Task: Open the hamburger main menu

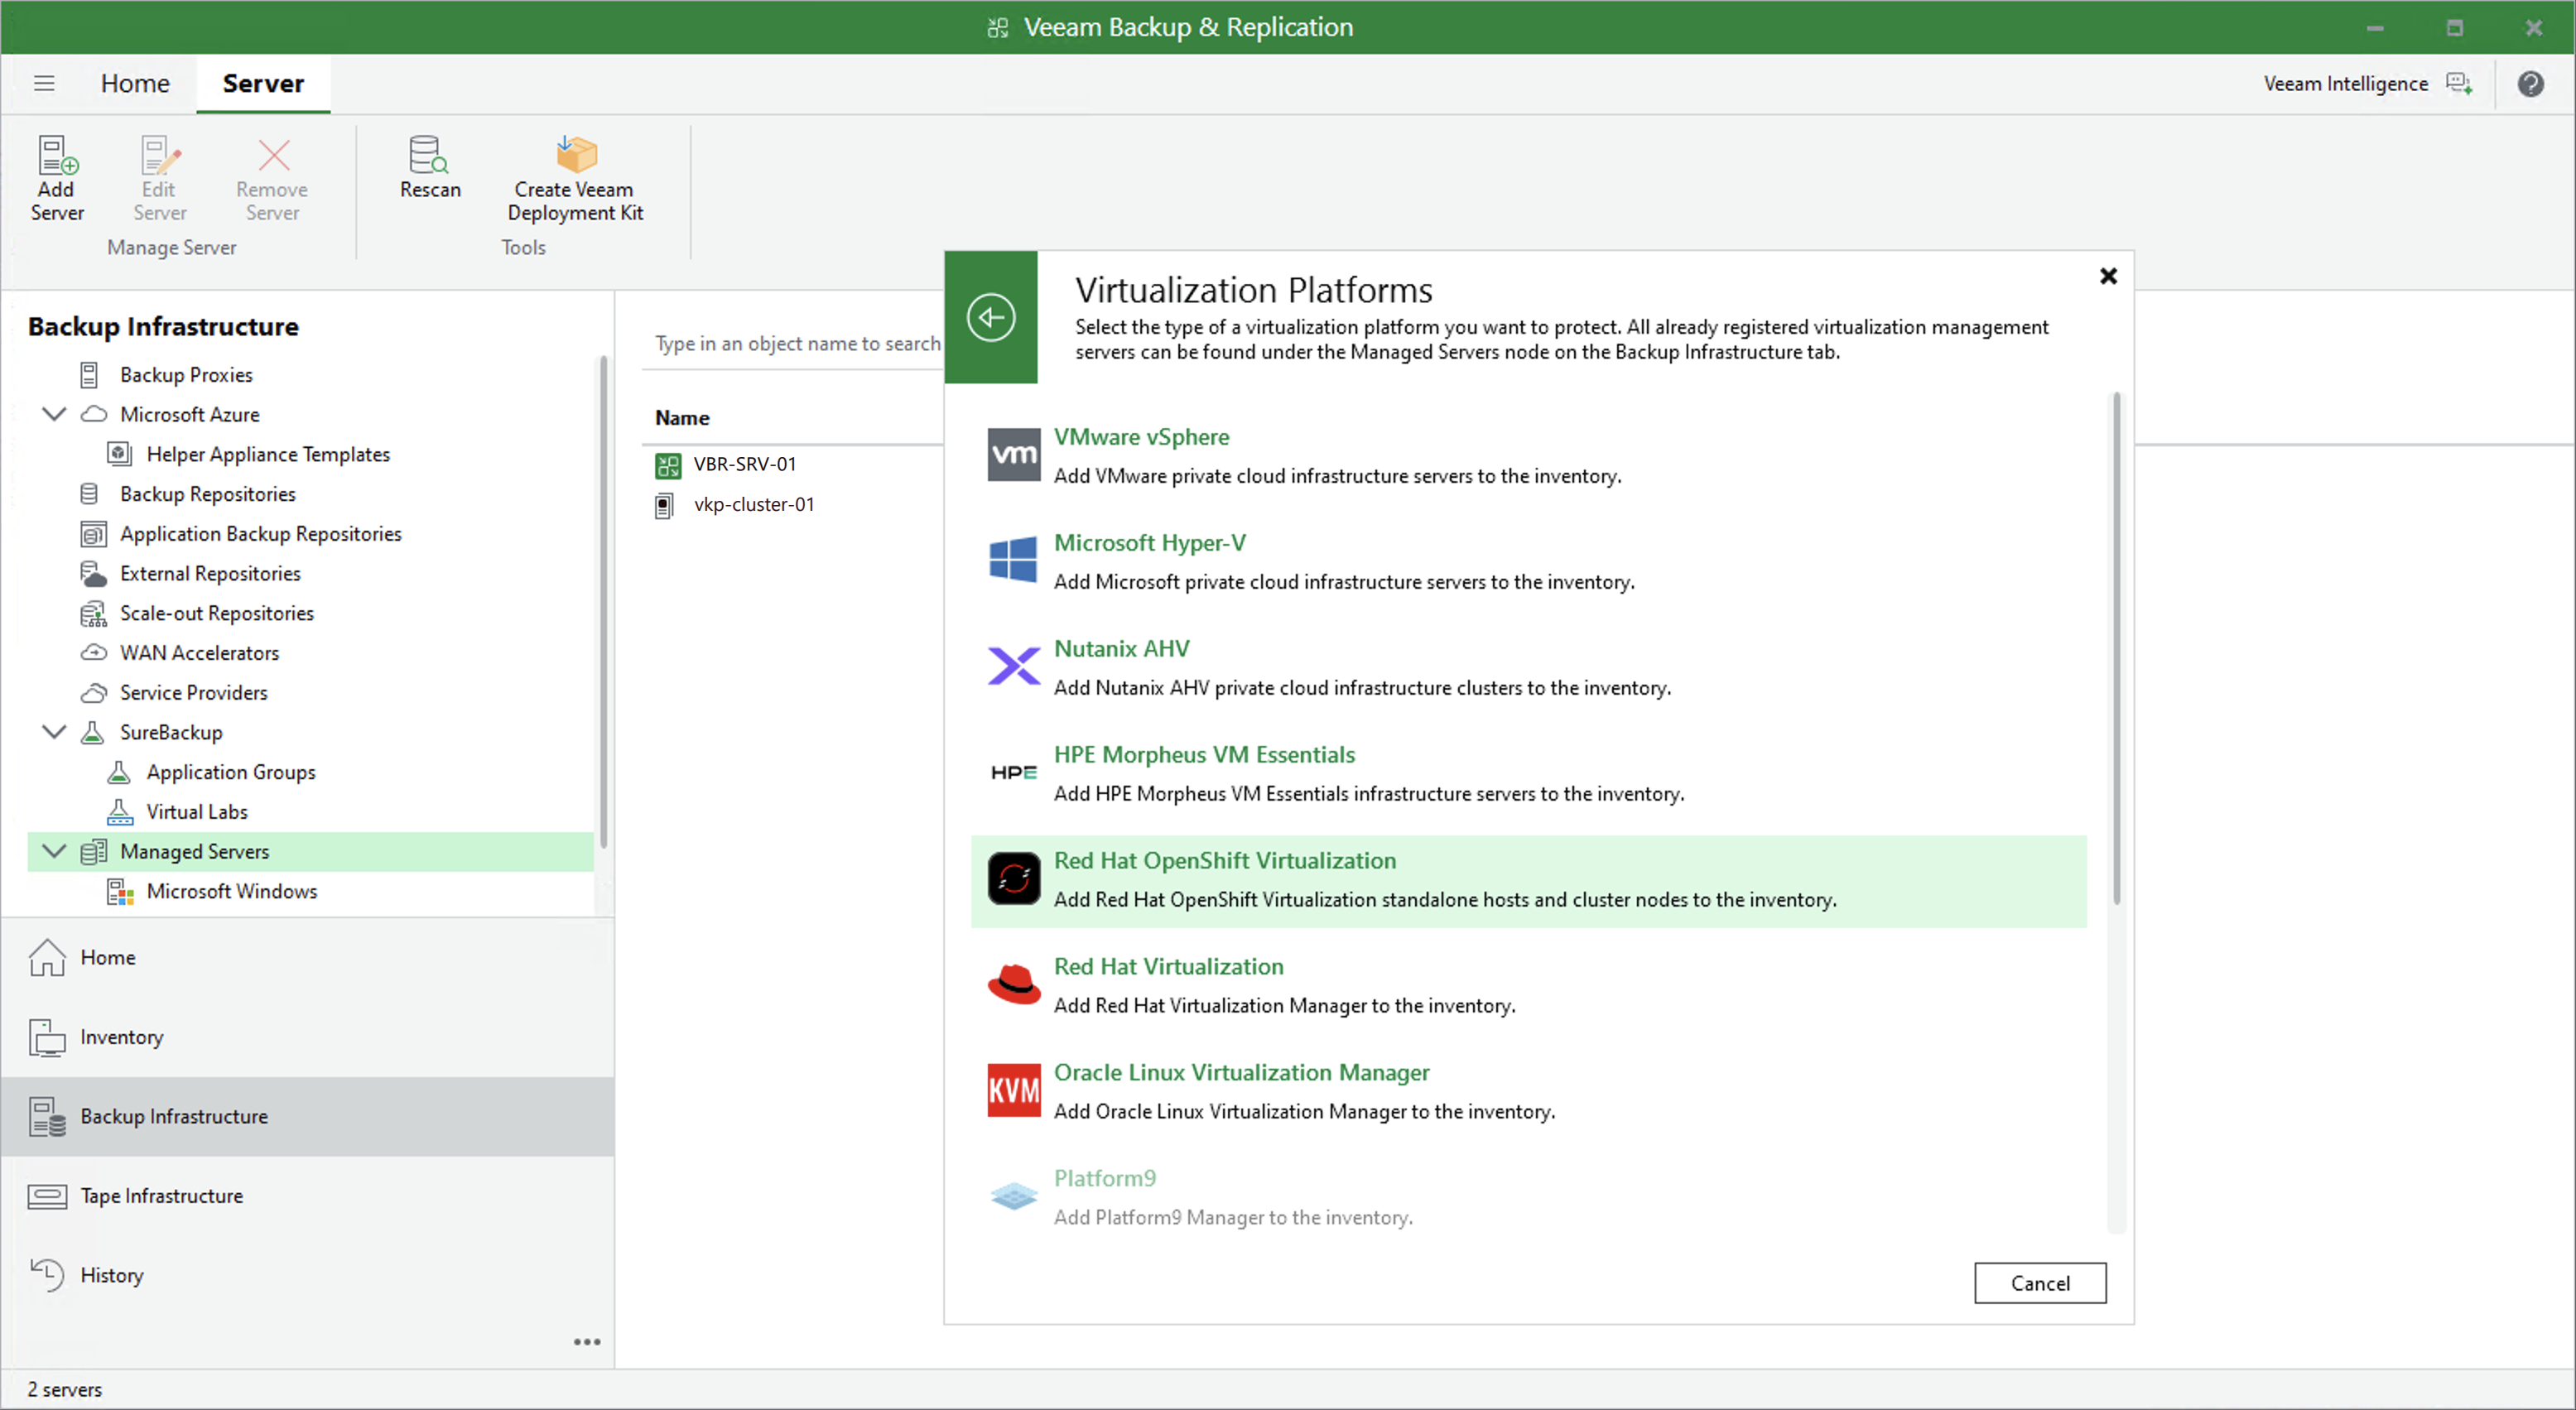Action: 44,83
